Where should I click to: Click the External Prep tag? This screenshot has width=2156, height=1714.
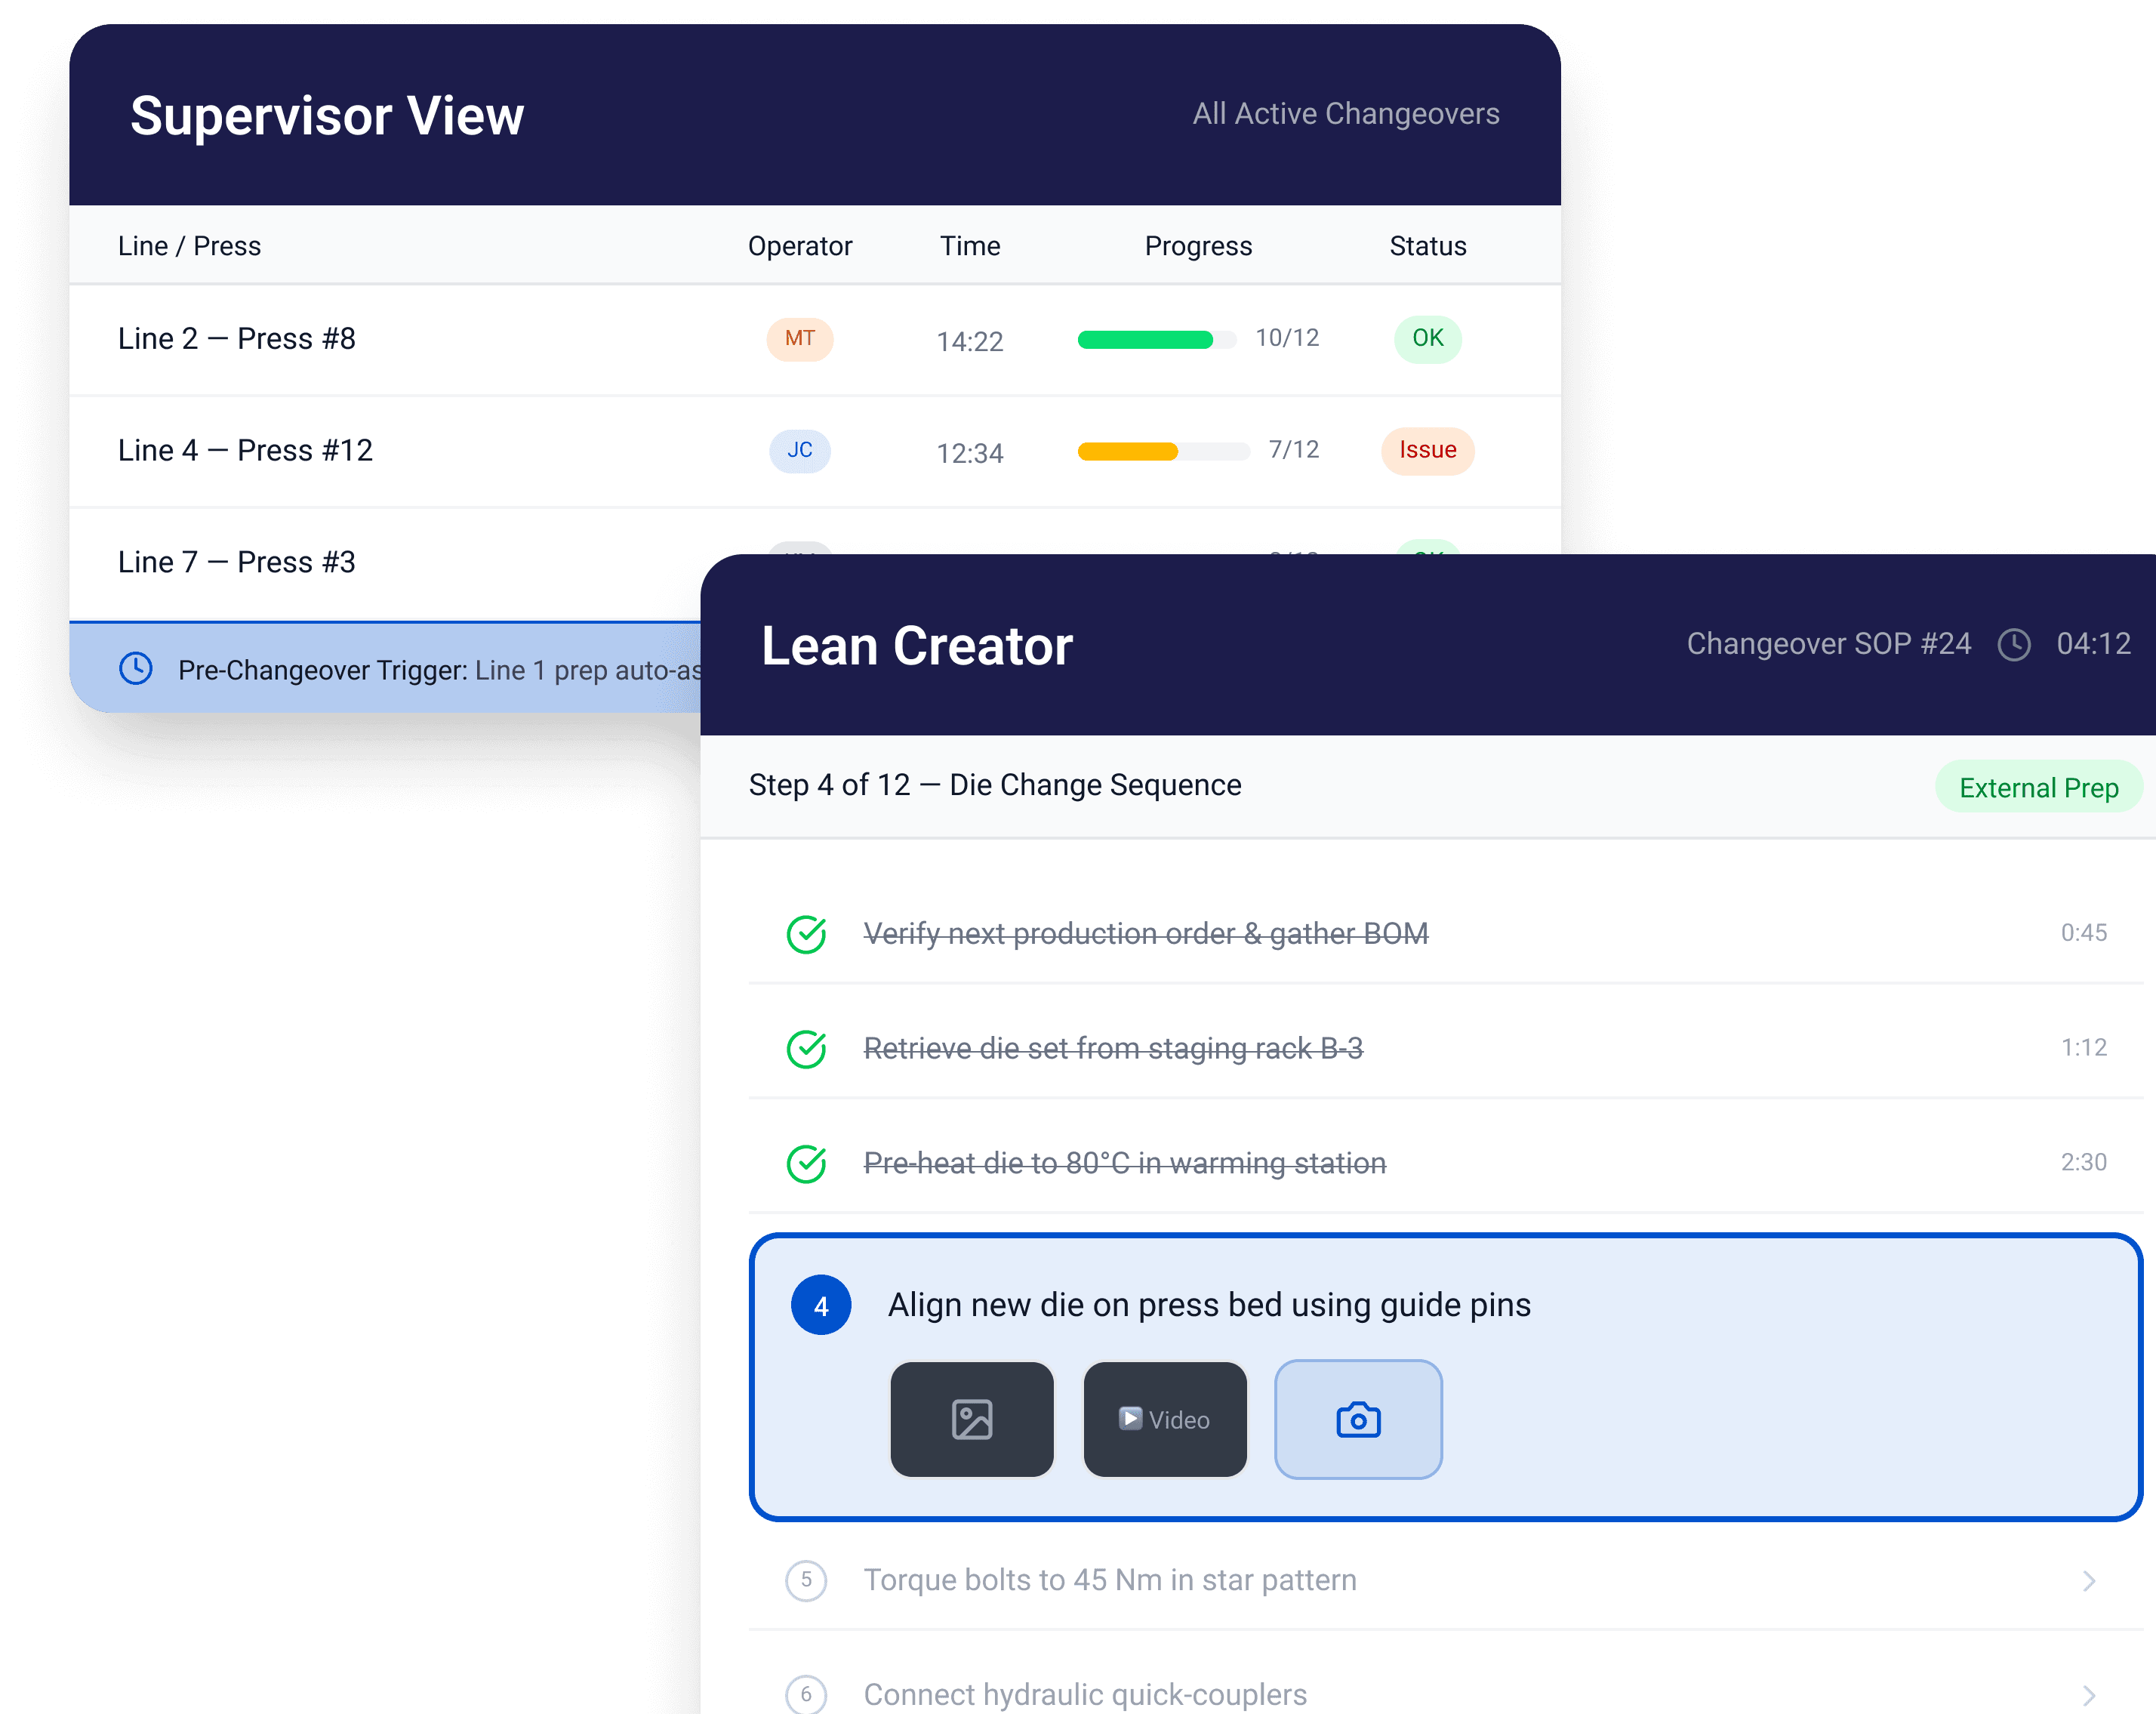click(2038, 787)
